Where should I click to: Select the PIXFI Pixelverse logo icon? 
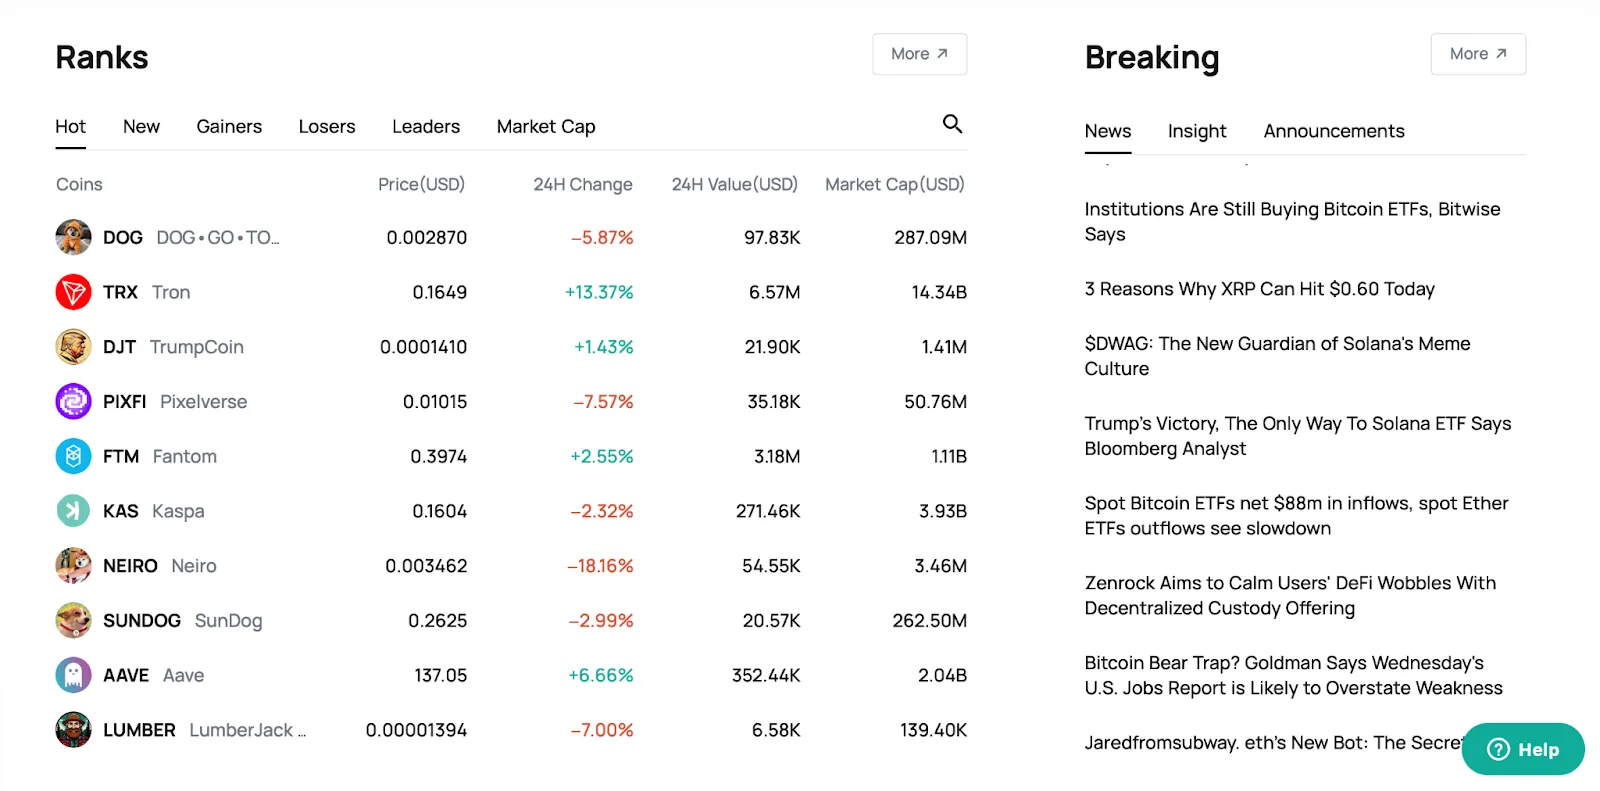pos(73,401)
